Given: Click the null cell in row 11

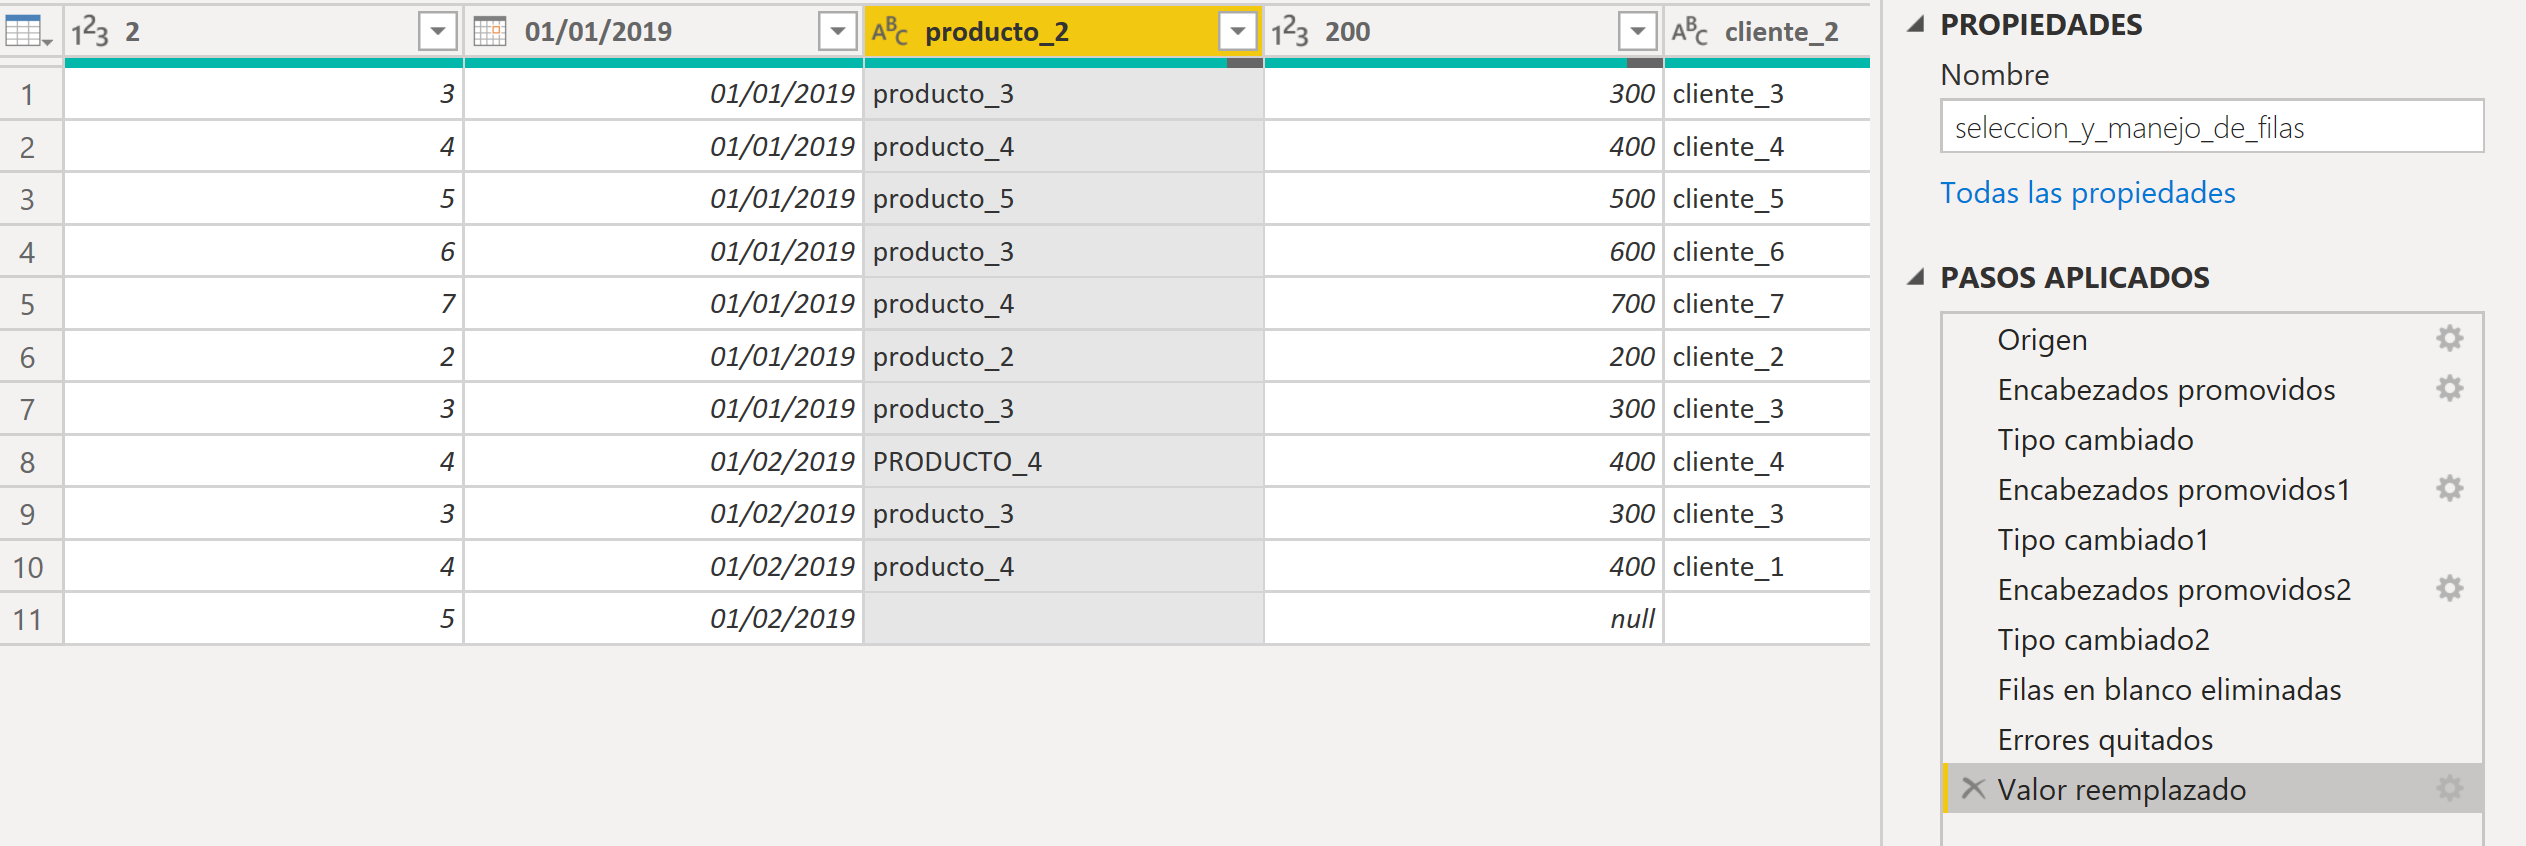Looking at the screenshot, I should 1463,619.
